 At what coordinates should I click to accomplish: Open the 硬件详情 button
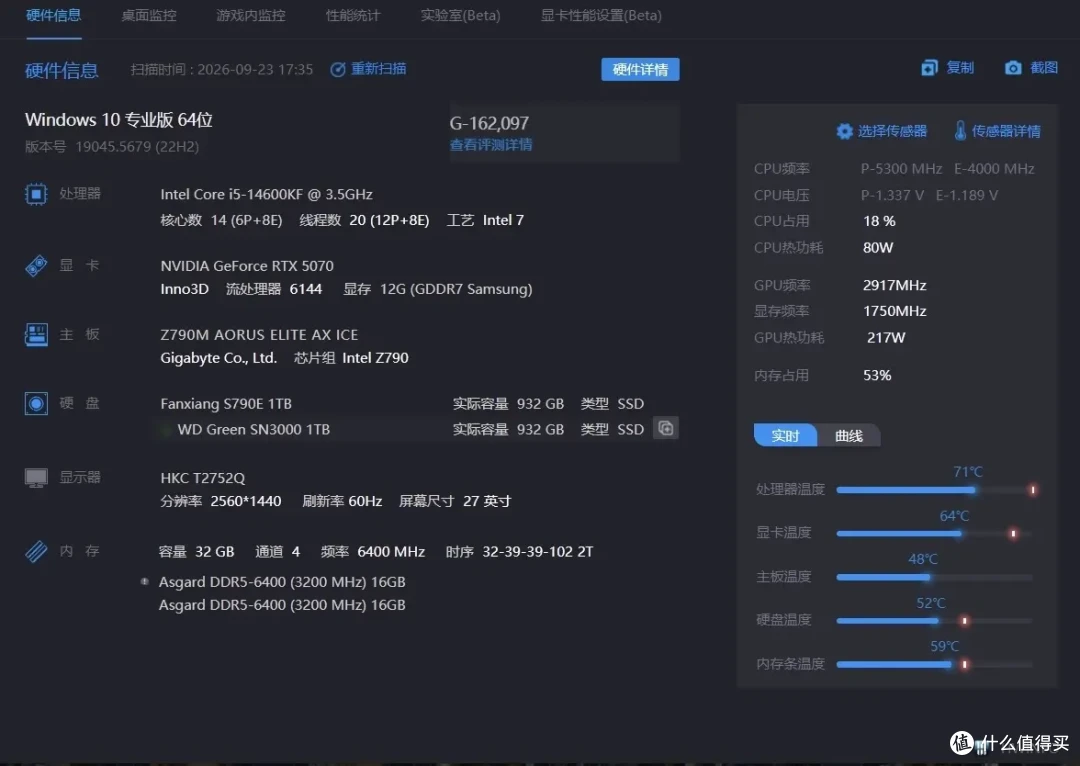point(640,69)
